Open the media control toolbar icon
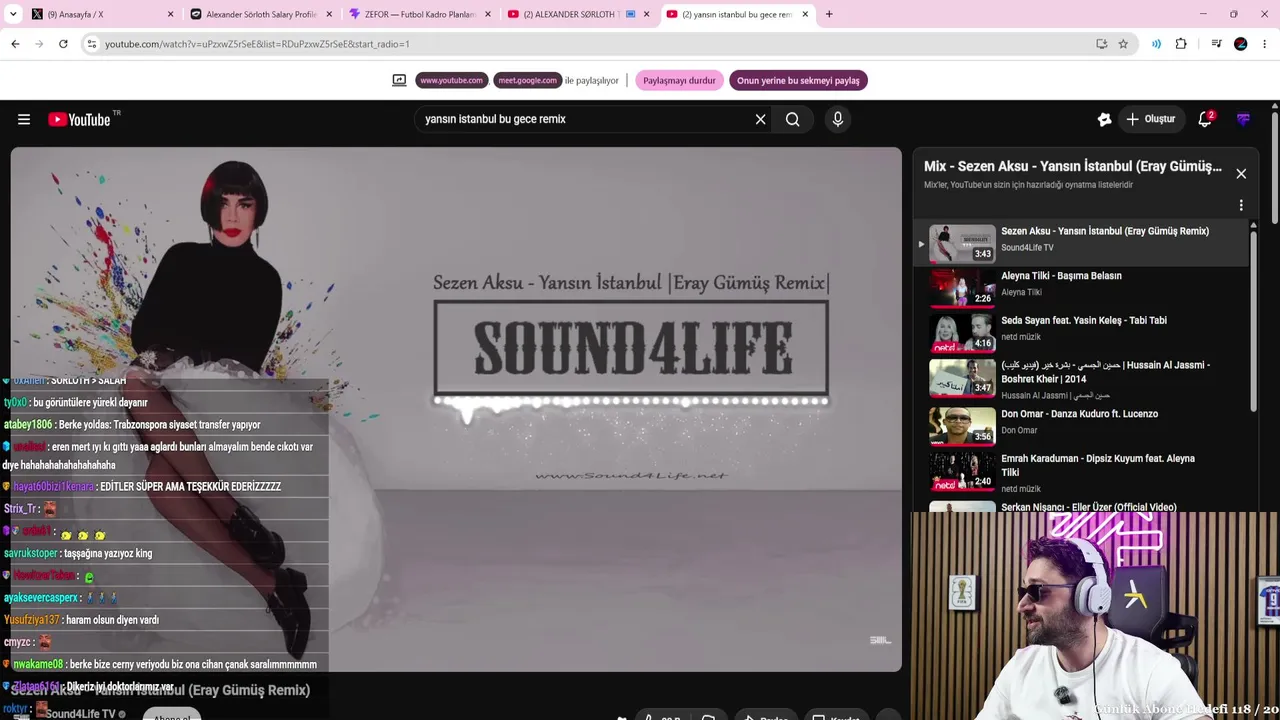The image size is (1280, 720). (x=1216, y=44)
